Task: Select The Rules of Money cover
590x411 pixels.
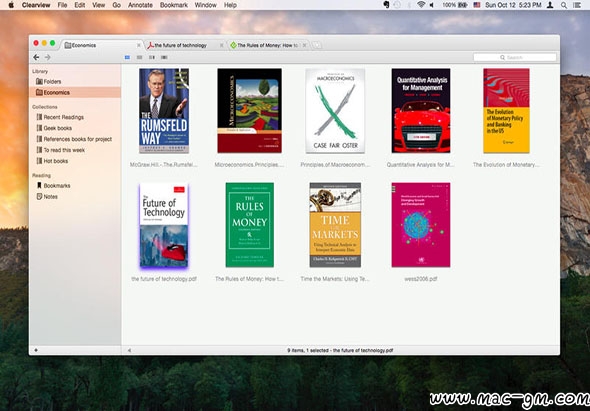Action: tap(249, 225)
